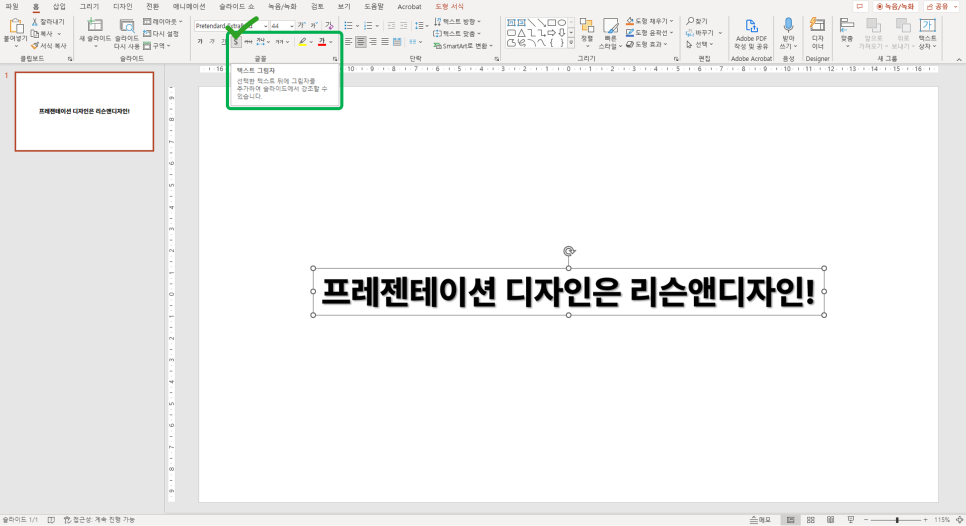The image size is (966, 526).
Task: Open the numbering list dropdown arrow
Action: point(377,26)
